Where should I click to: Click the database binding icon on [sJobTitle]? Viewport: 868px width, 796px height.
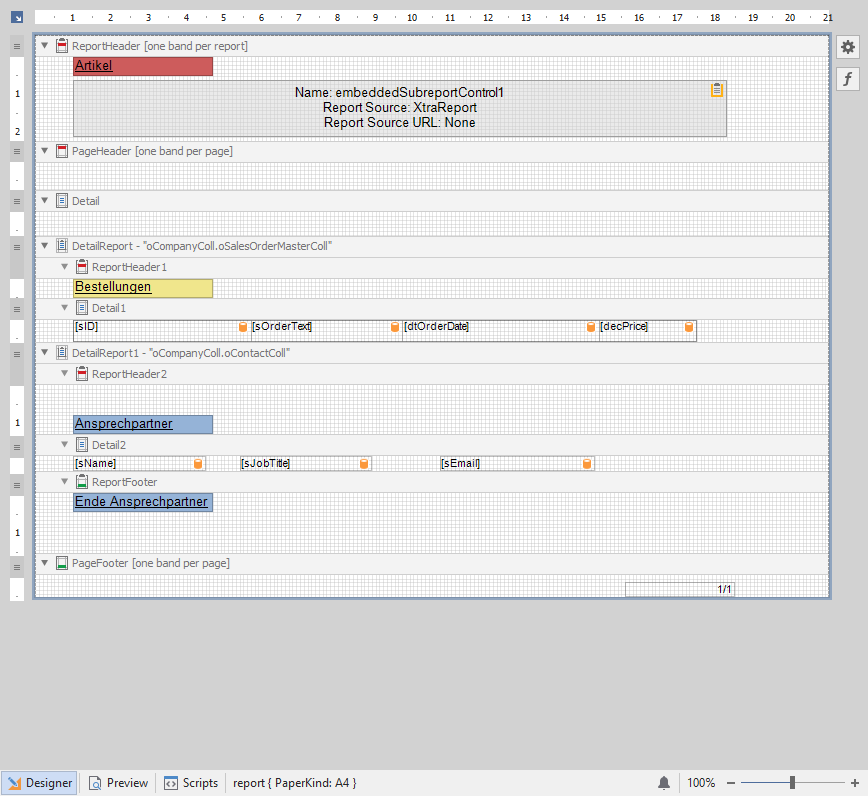coord(364,464)
